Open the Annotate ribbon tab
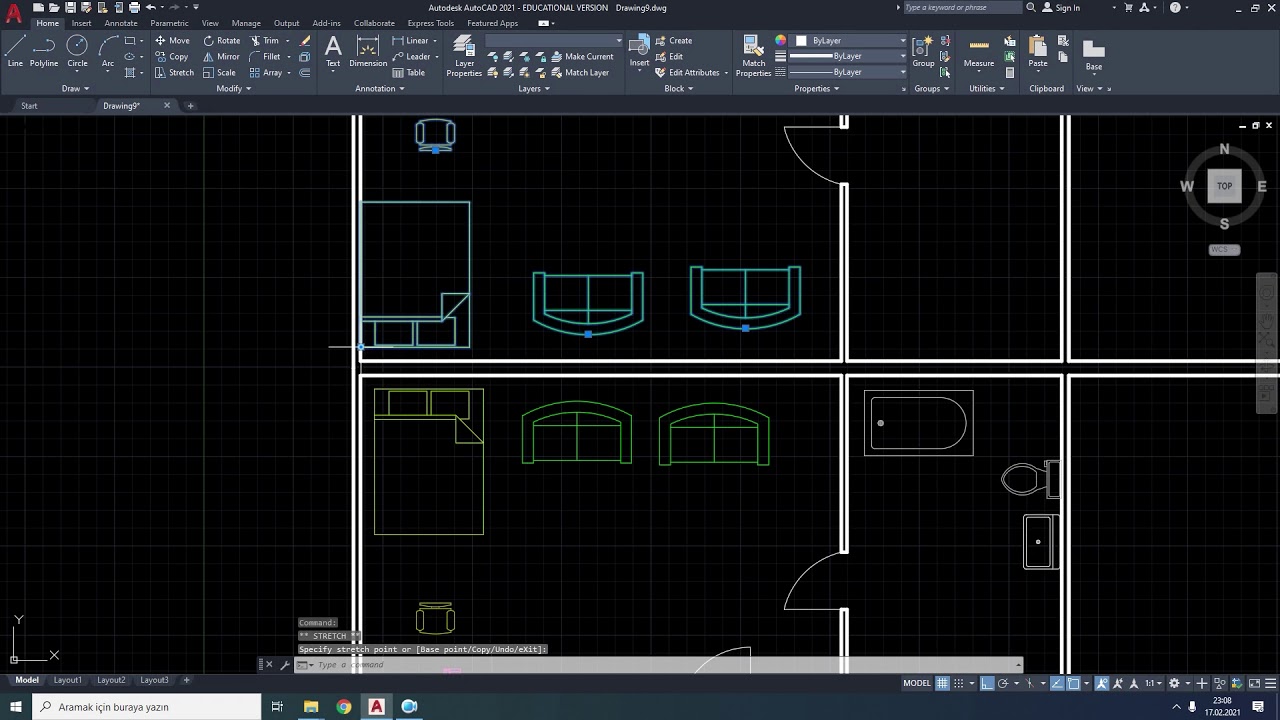 [121, 23]
